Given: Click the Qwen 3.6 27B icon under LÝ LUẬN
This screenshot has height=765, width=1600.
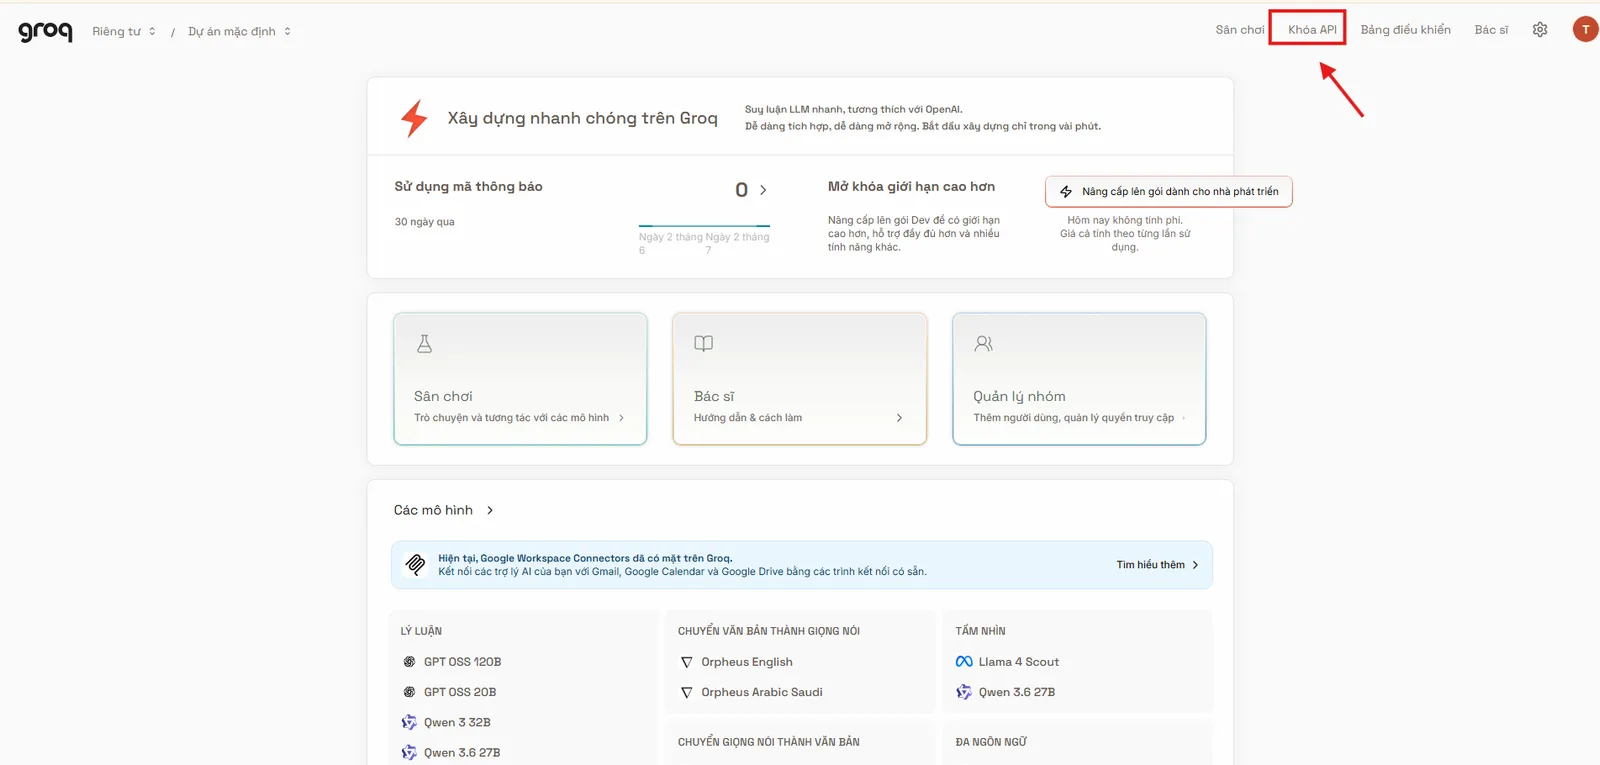Looking at the screenshot, I should point(409,752).
